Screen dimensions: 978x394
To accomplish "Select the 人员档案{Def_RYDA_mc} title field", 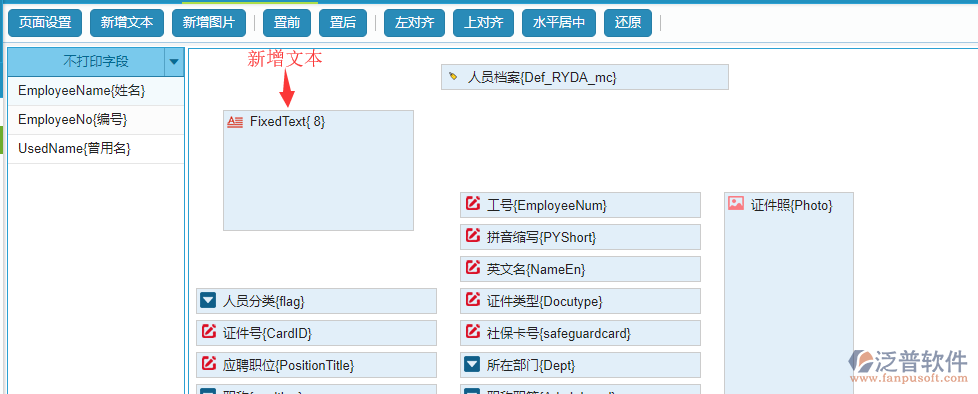I will 585,77.
